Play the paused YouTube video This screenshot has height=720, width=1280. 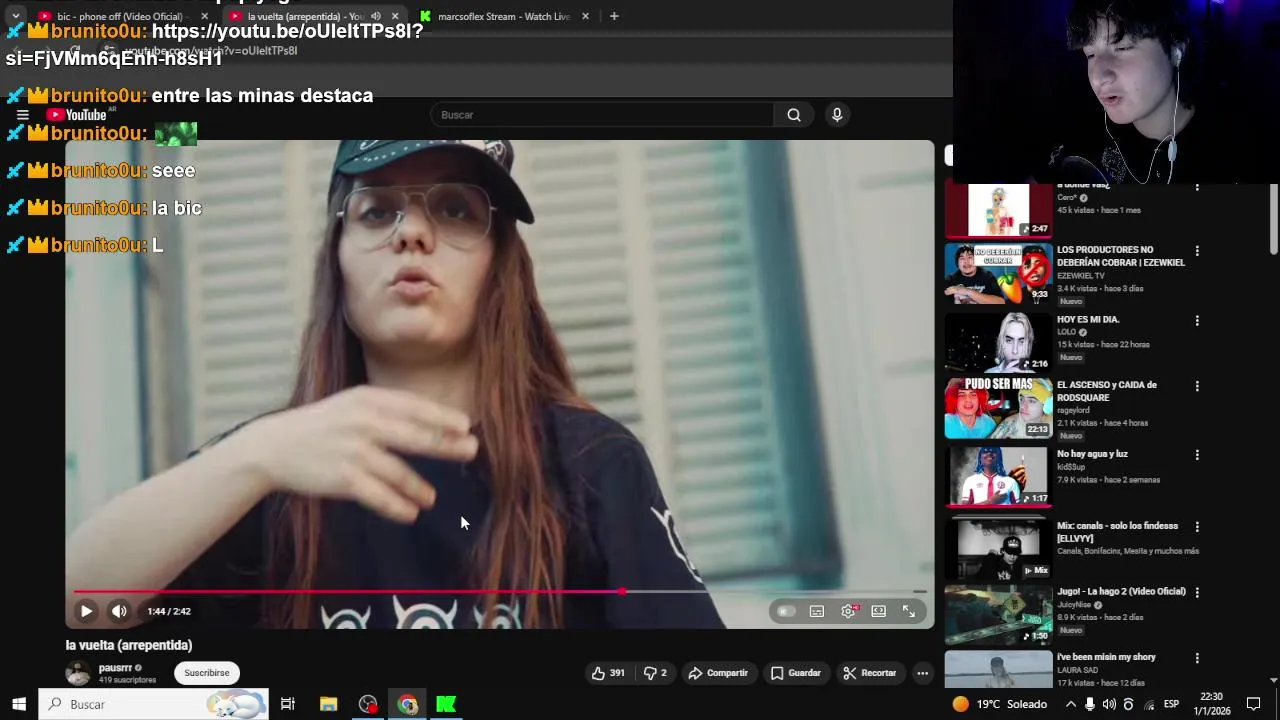click(x=86, y=611)
